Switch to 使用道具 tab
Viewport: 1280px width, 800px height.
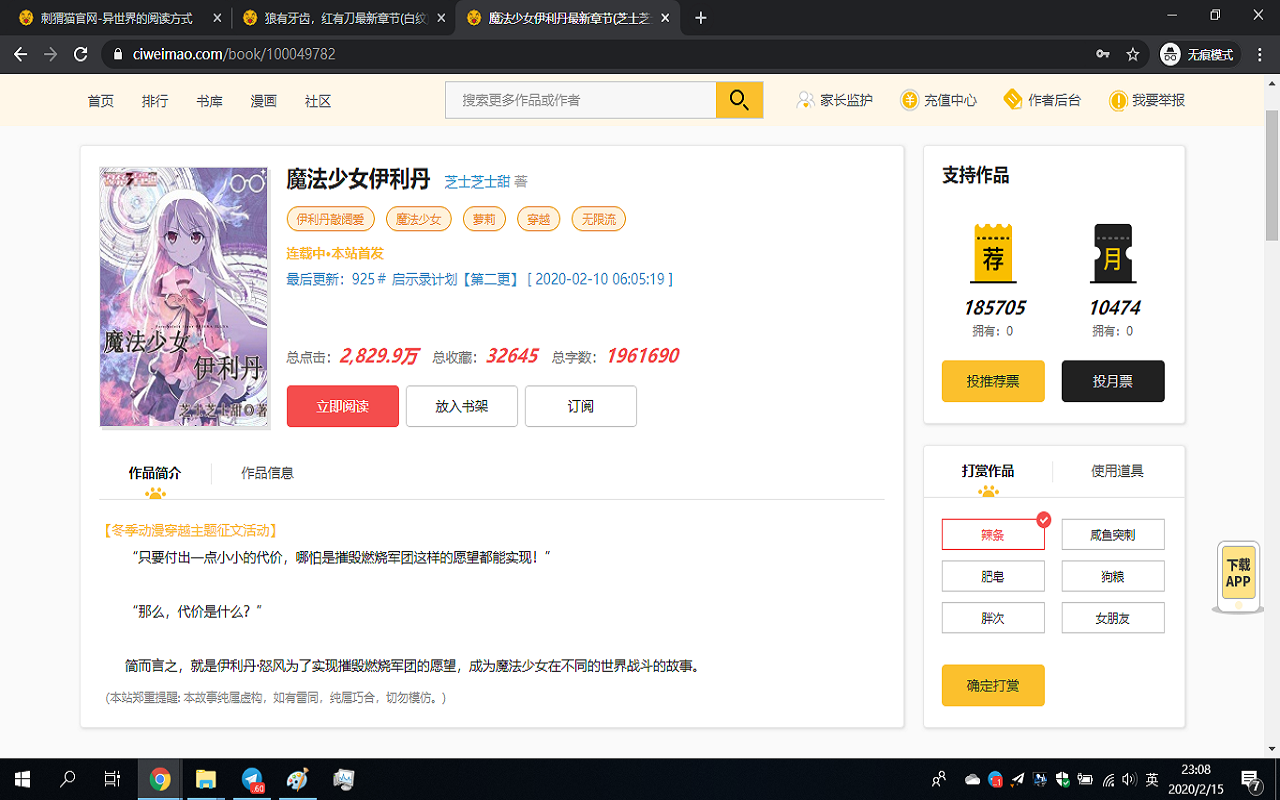pyautogui.click(x=1117, y=471)
